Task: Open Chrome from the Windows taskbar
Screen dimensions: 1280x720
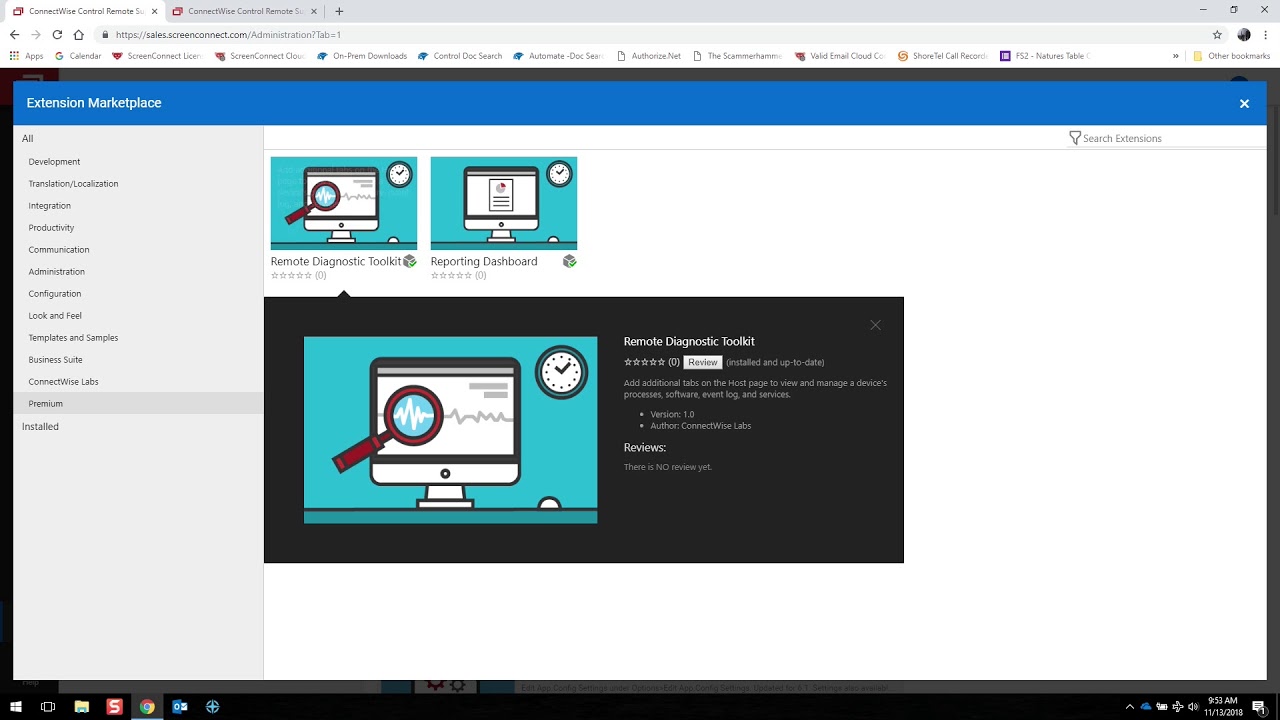Action: 147,706
